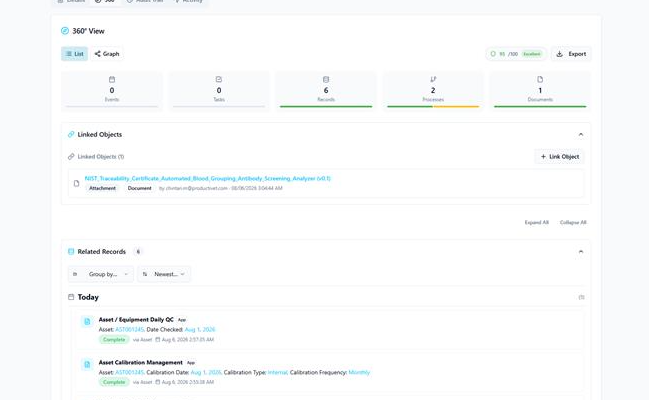Screen dimensions: 649x400
Task: Click the Today calendar icon
Action: coord(71,297)
